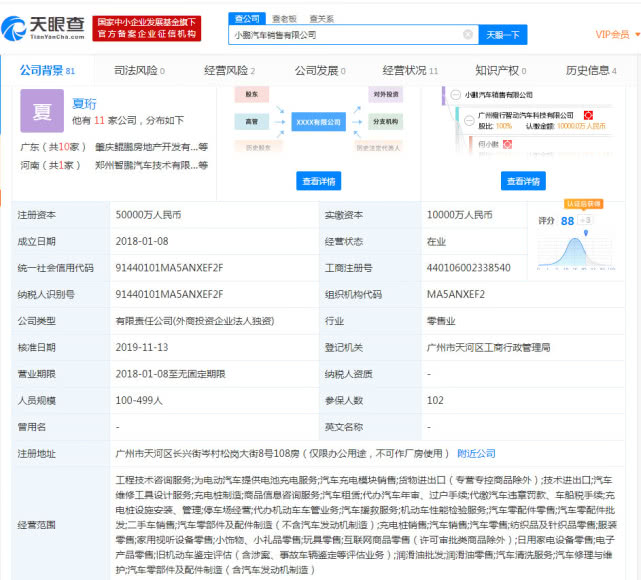Viewport: 641px width, 580px height.
Task: Click the score value 88
Action: [567, 221]
